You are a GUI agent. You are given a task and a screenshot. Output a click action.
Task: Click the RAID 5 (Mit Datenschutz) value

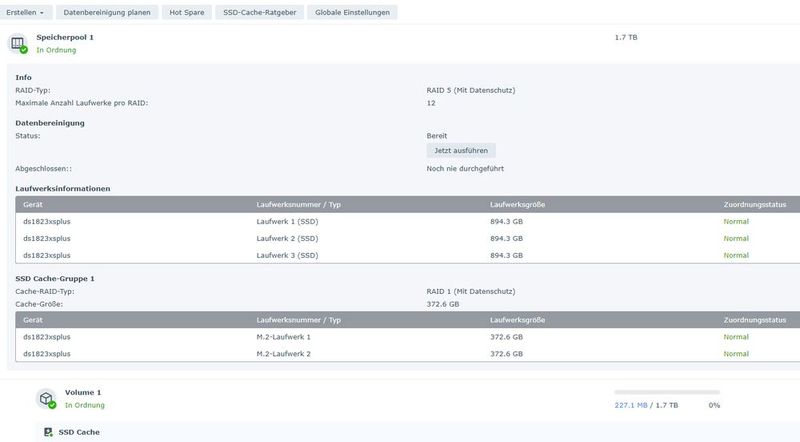pos(471,90)
